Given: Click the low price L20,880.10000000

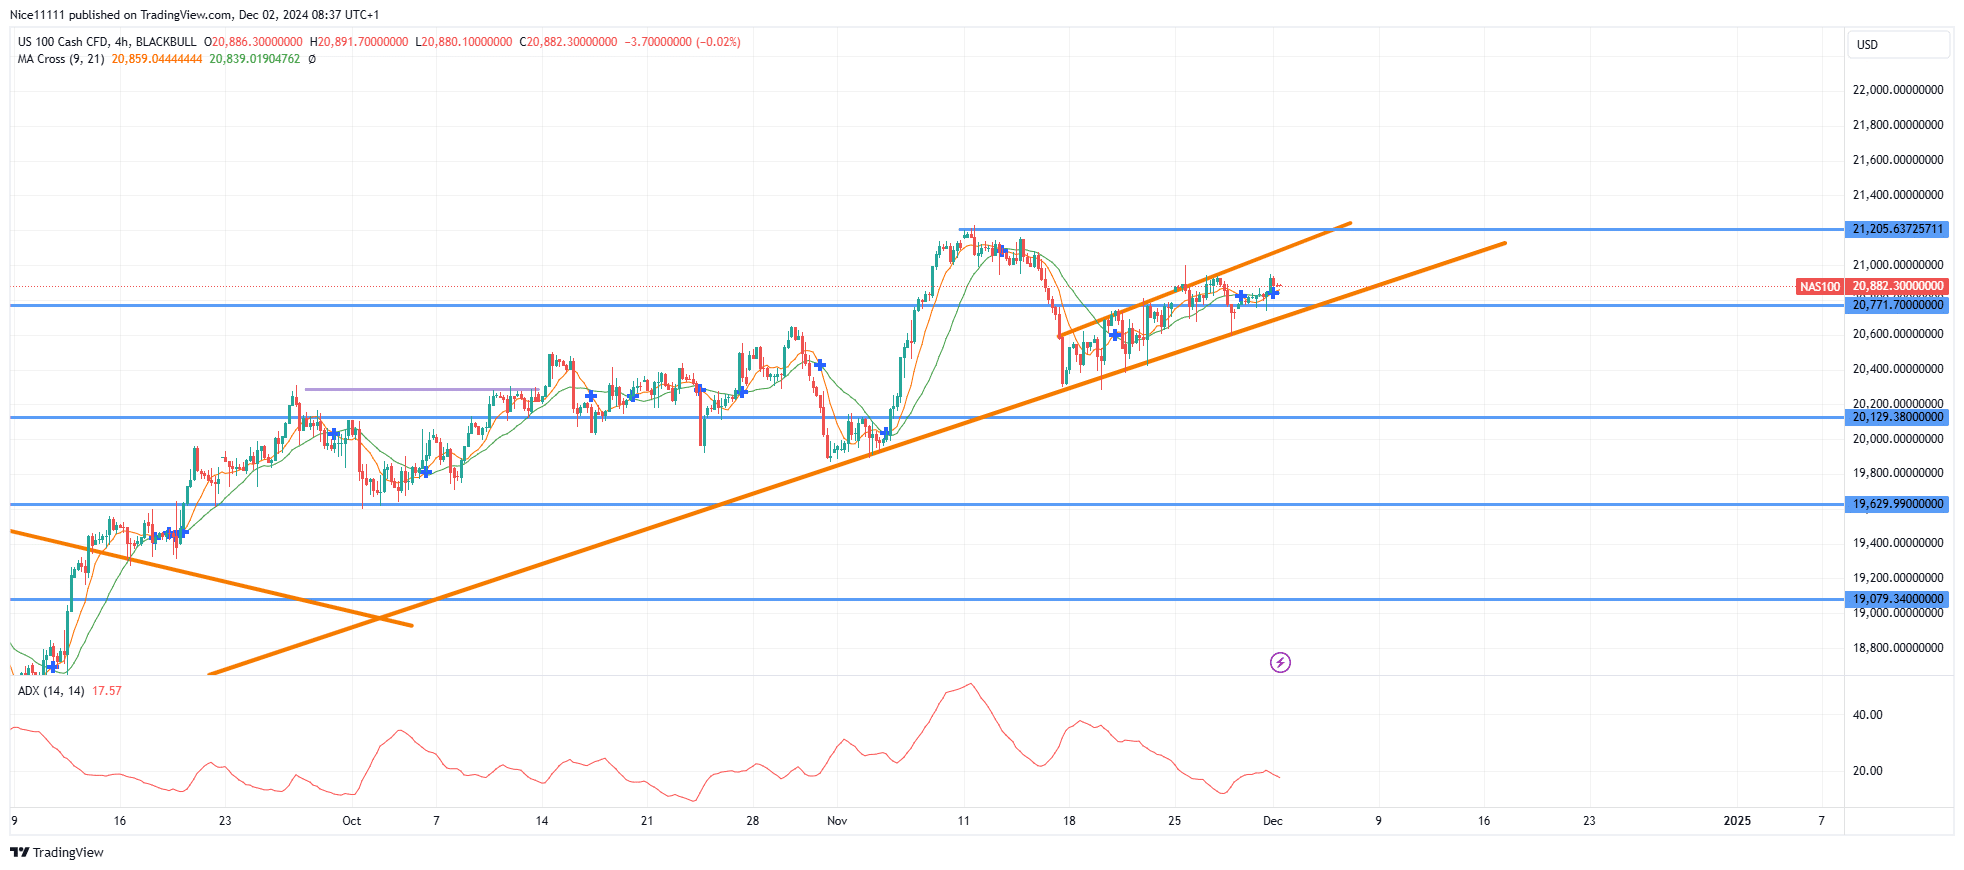Looking at the screenshot, I should coord(464,42).
